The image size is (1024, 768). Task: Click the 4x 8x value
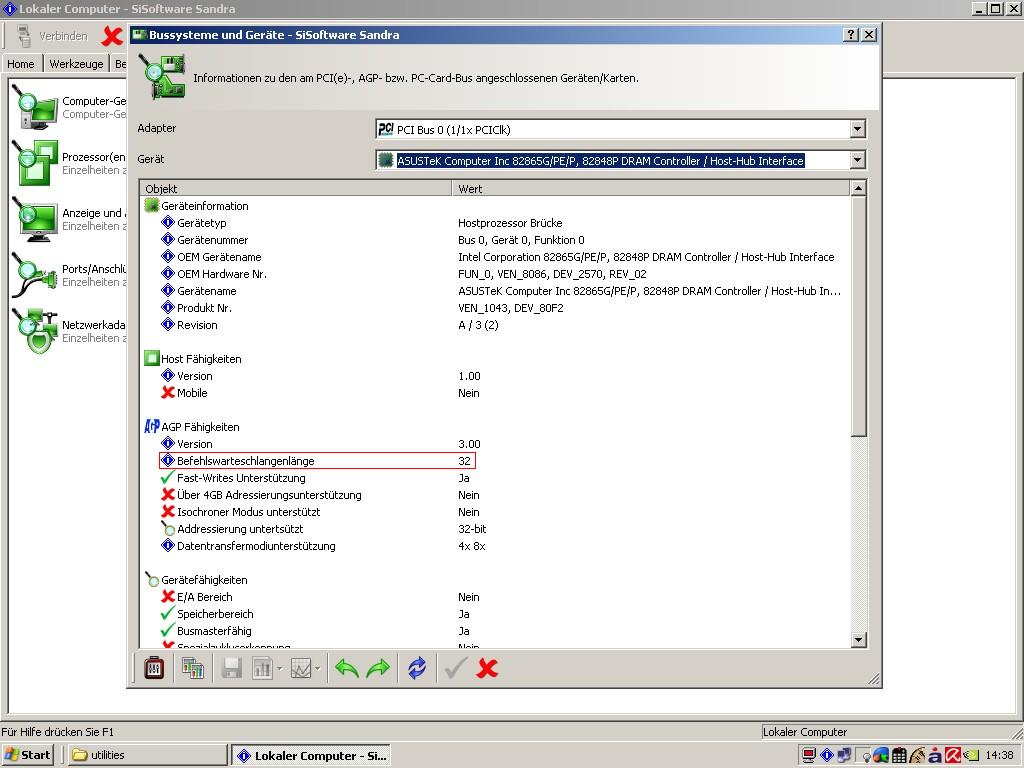[472, 545]
